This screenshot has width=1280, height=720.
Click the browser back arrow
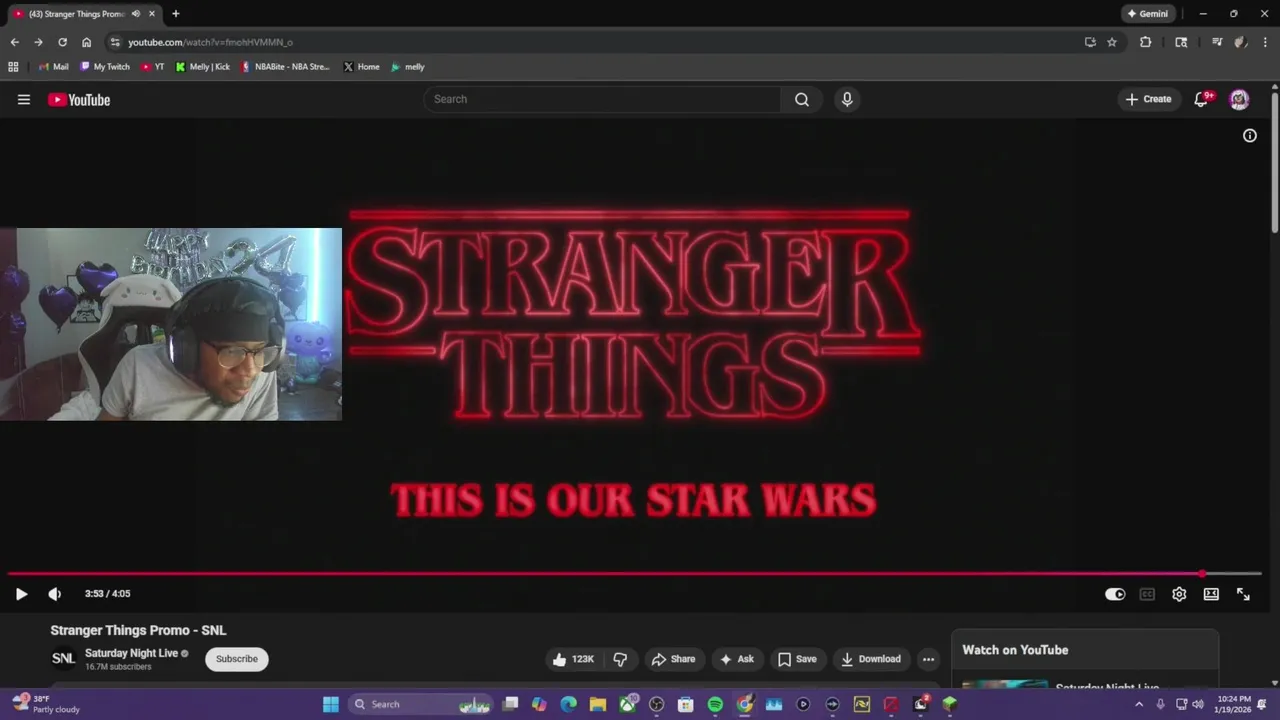[14, 42]
